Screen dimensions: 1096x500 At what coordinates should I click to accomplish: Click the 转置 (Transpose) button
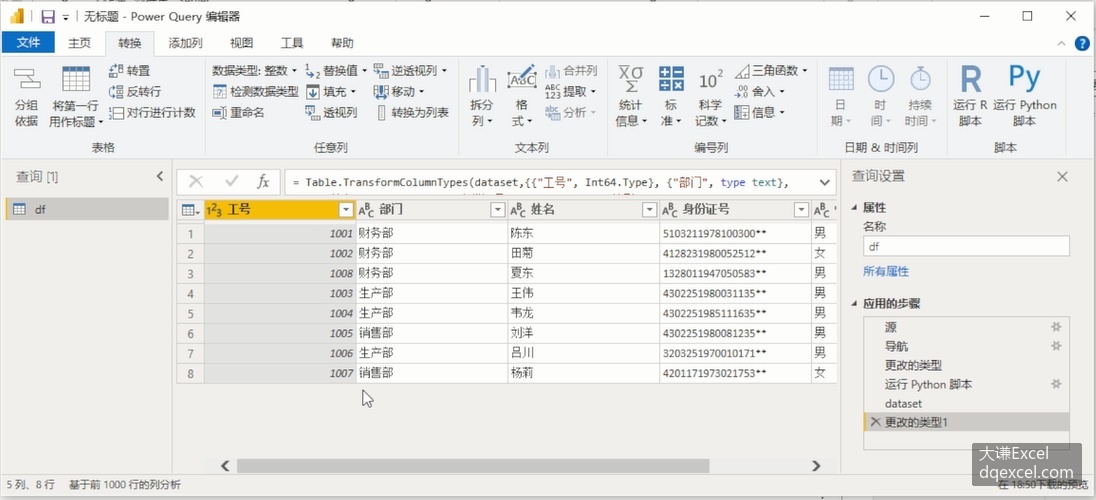click(x=130, y=71)
